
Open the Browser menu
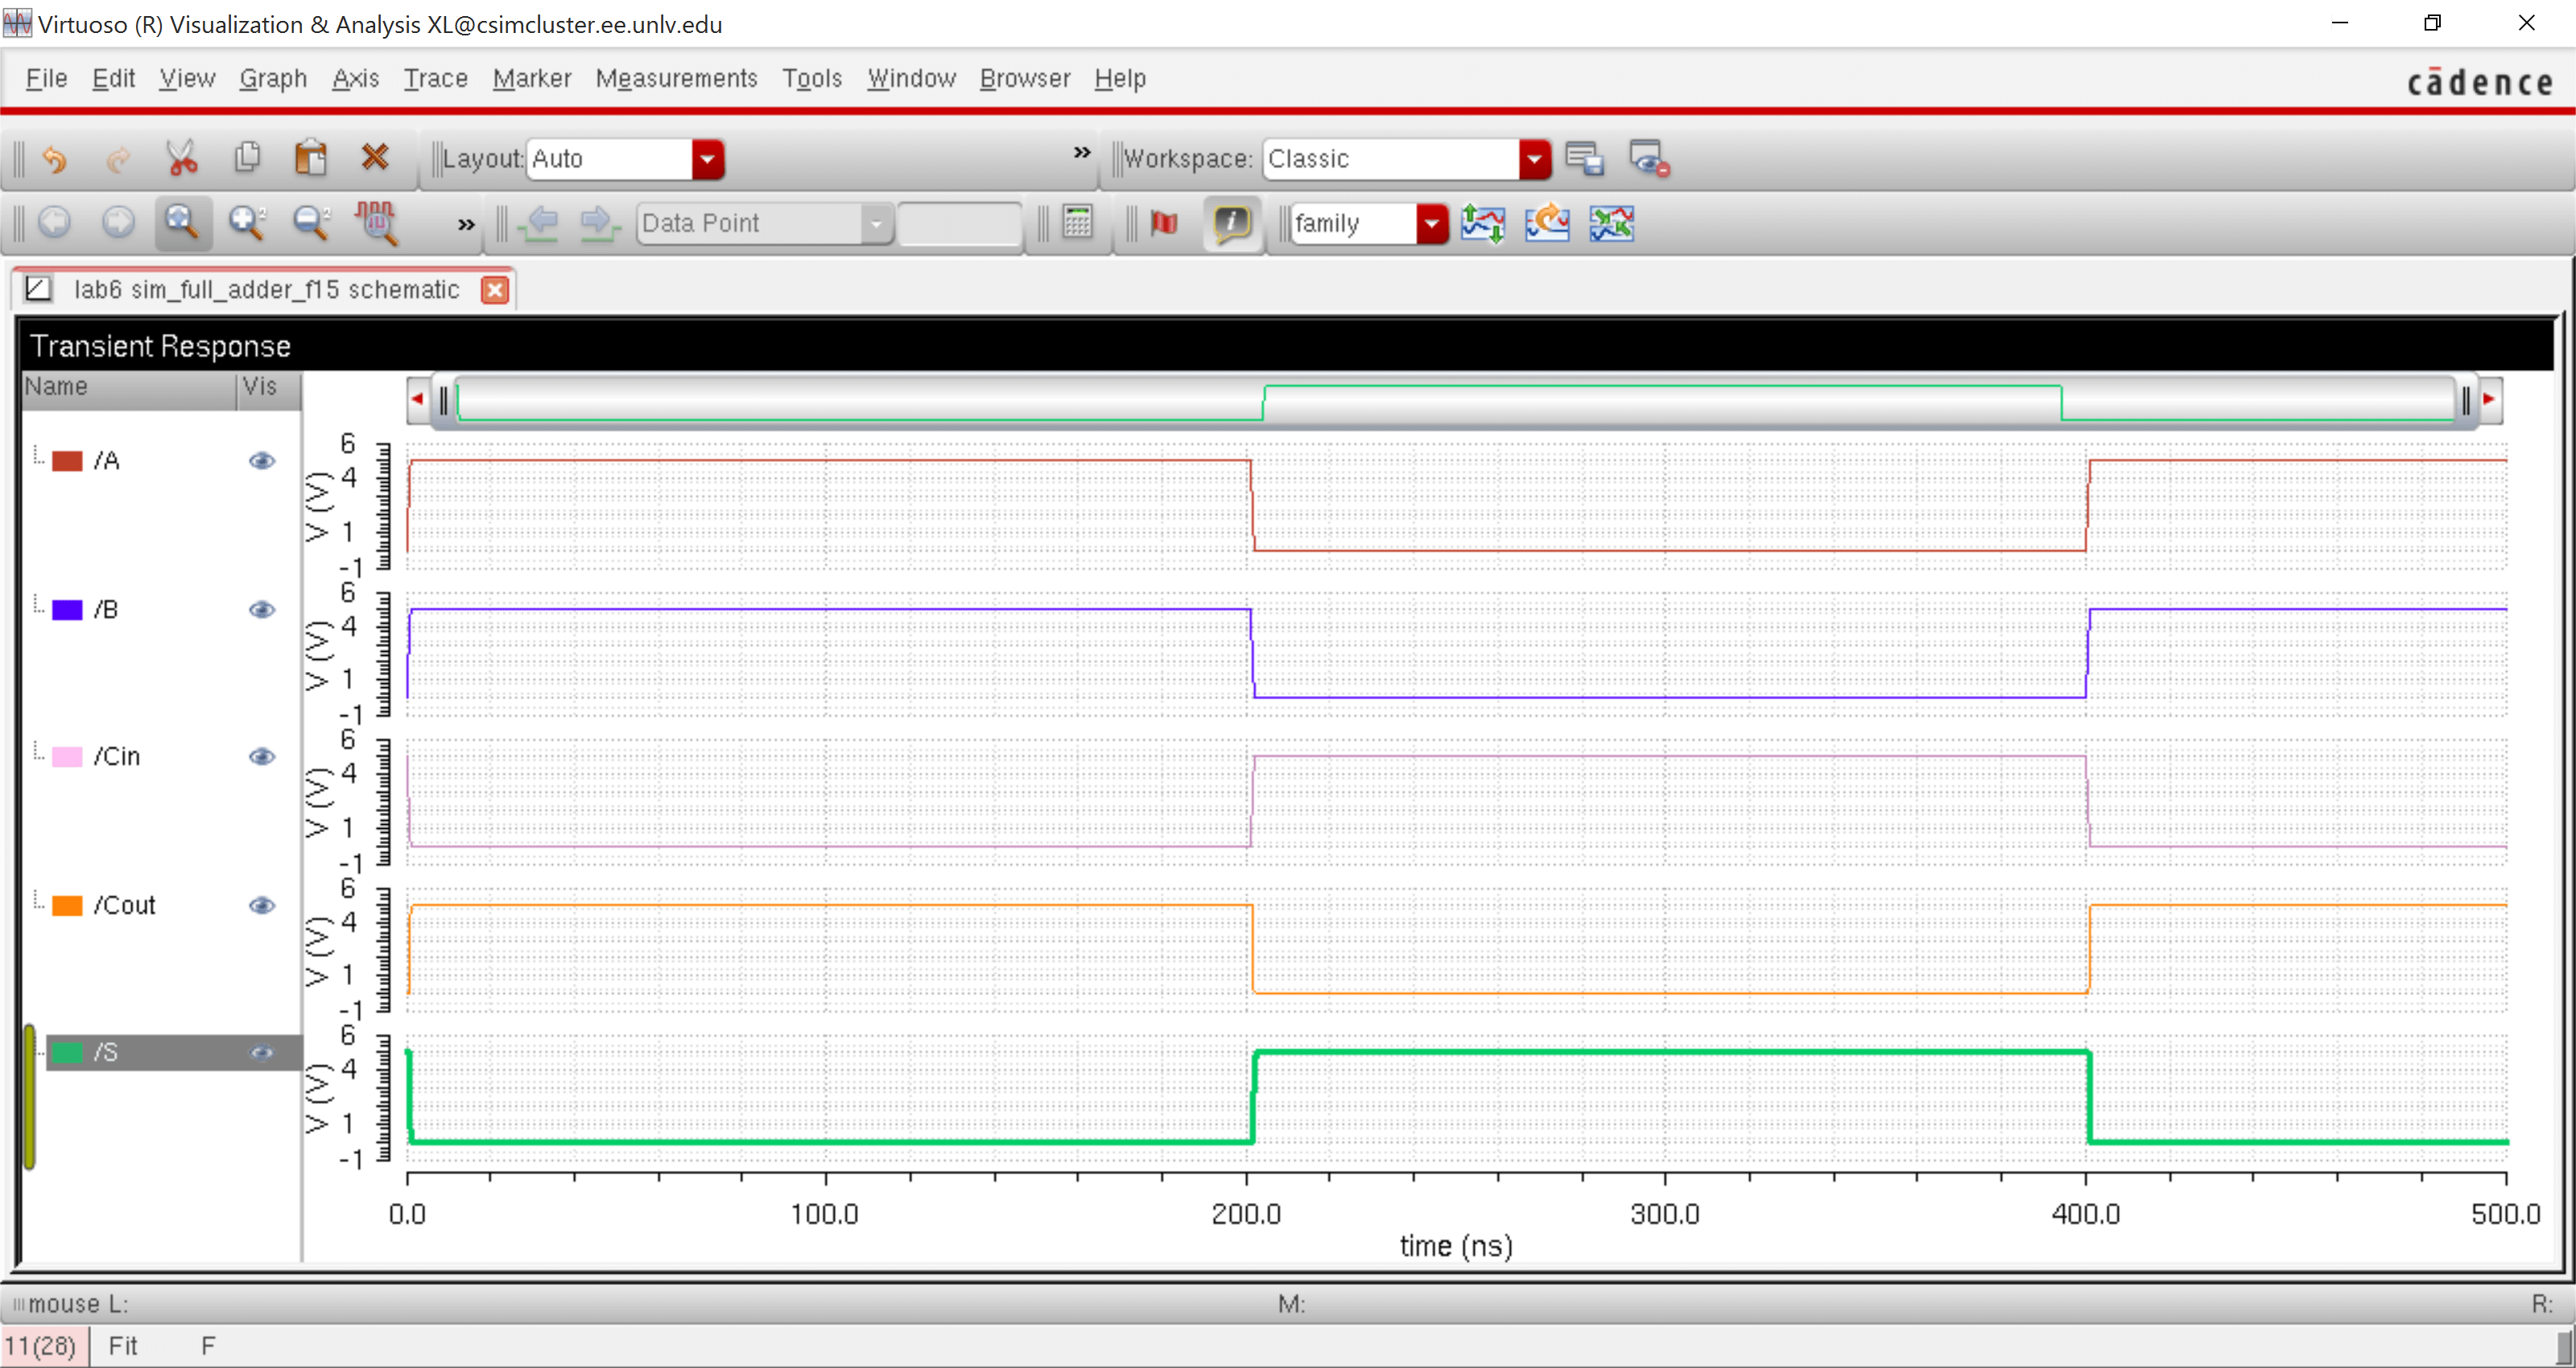(x=1024, y=78)
